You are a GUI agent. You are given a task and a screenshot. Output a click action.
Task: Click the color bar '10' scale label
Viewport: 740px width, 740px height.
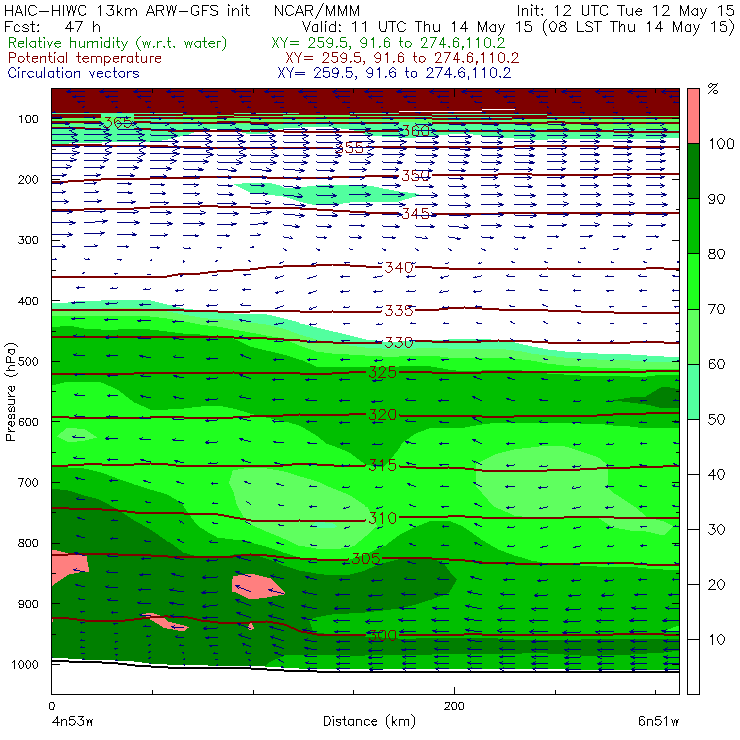[x=716, y=640]
